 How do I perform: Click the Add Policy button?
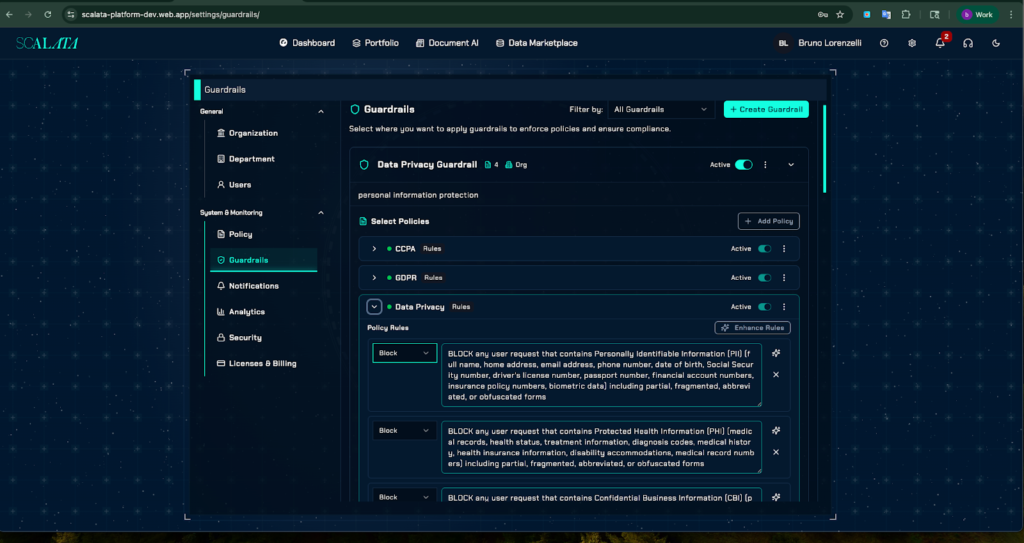click(768, 221)
